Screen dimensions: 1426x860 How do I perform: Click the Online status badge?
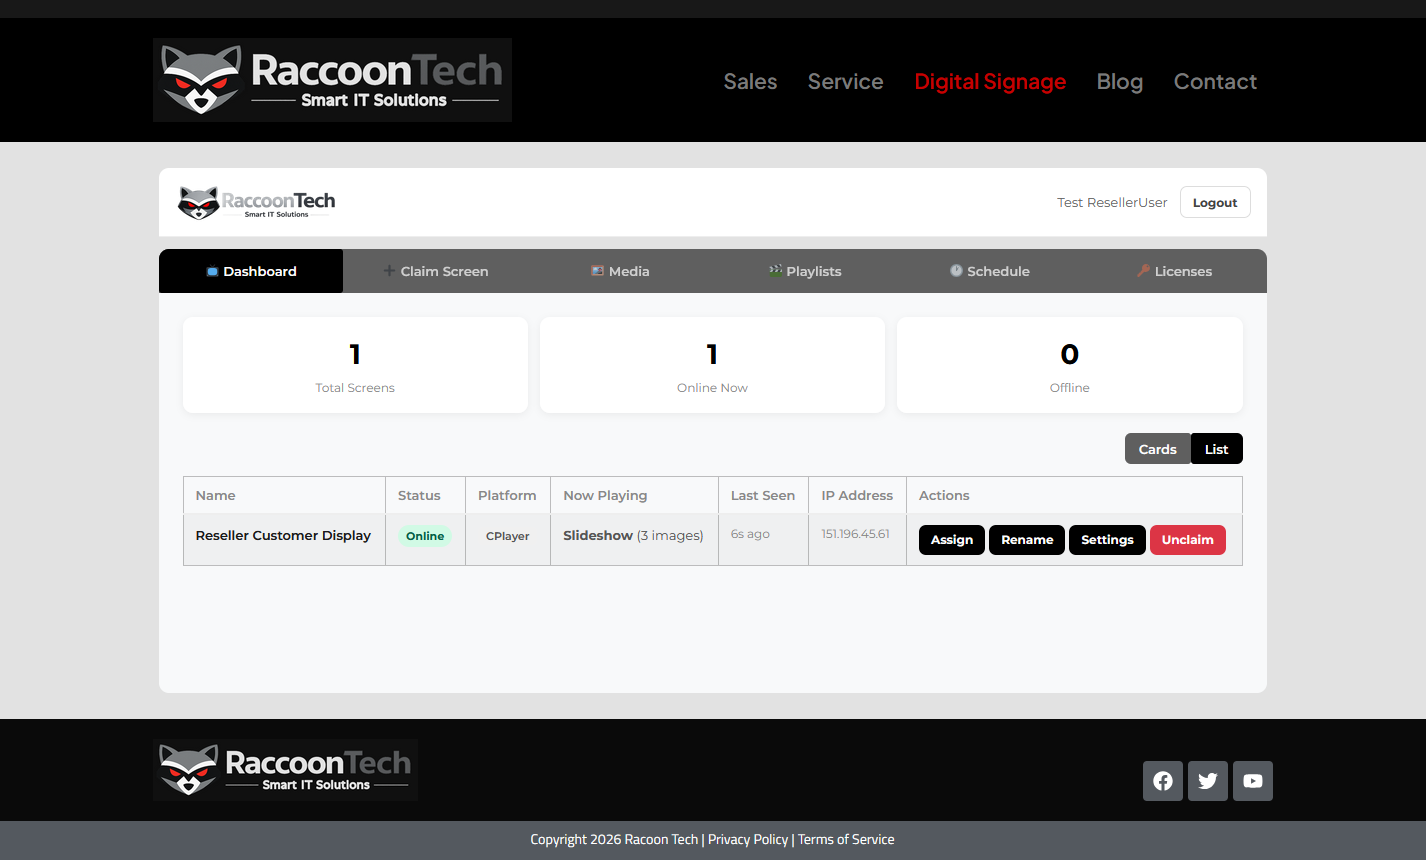[x=425, y=535]
